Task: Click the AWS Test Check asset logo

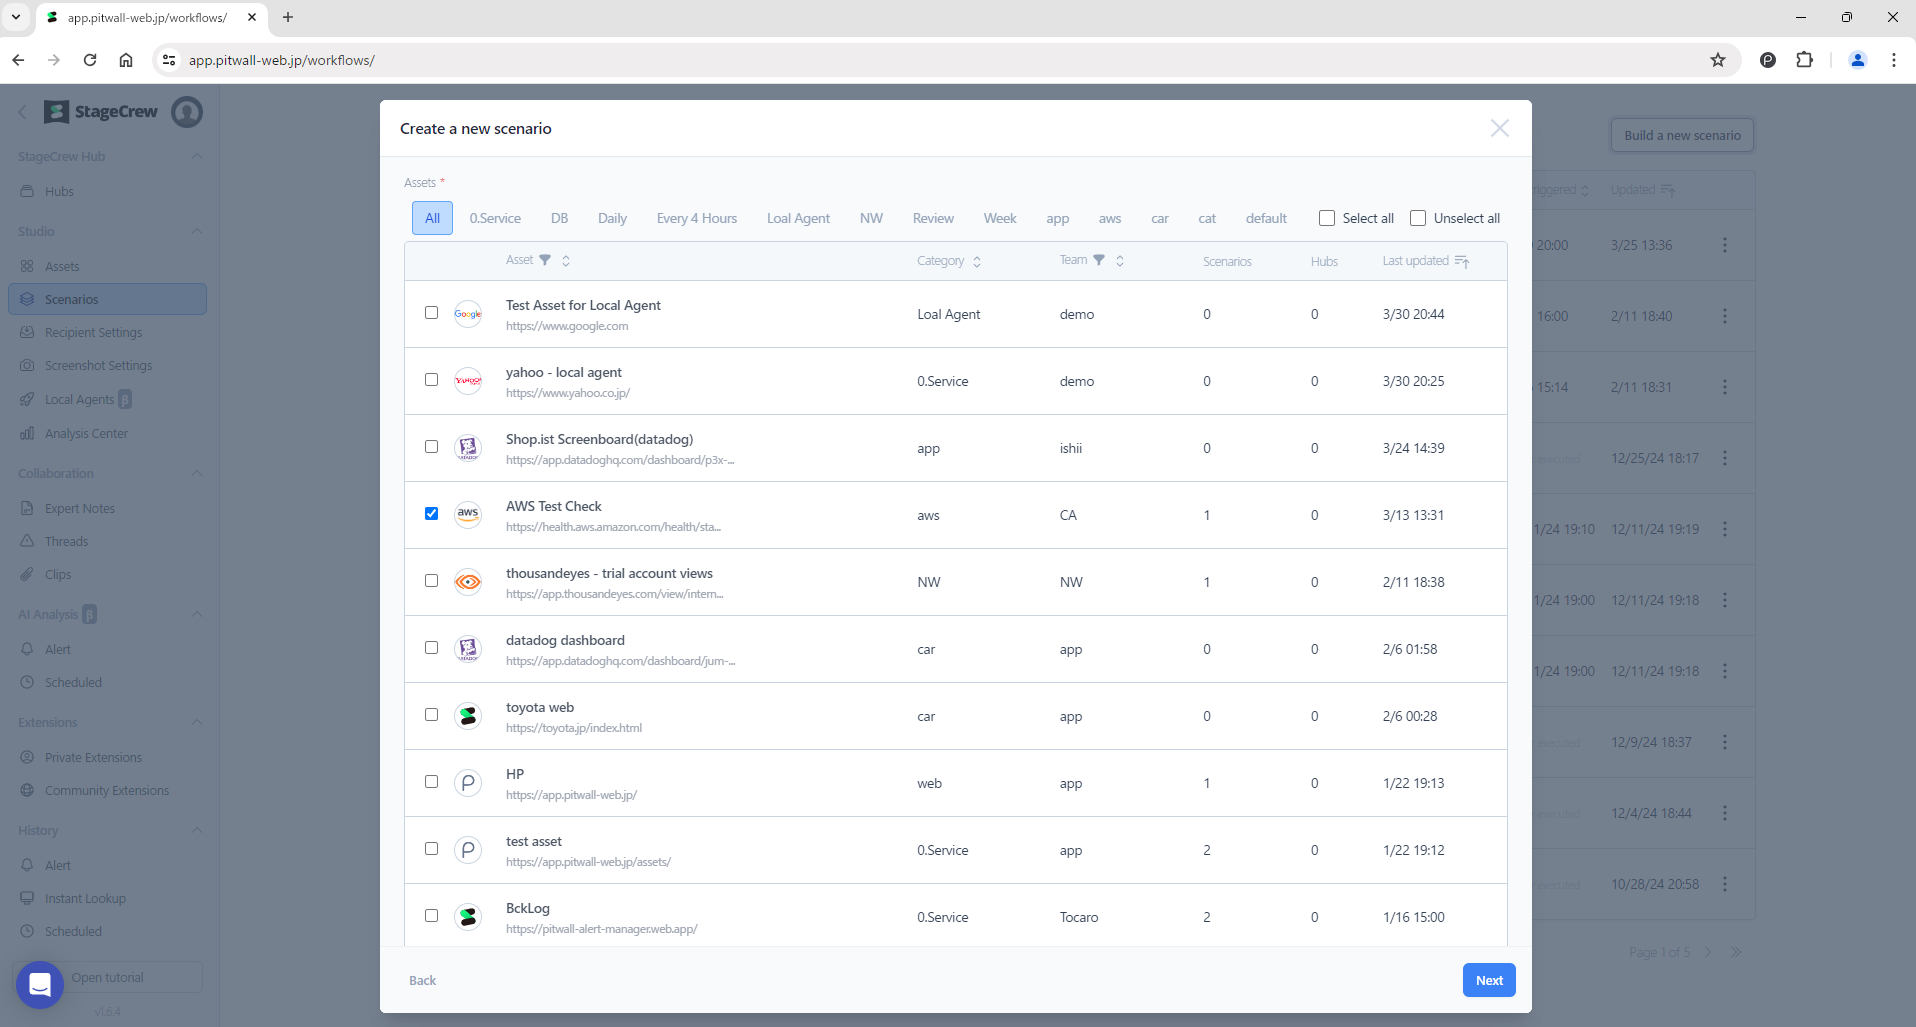Action: 468,514
